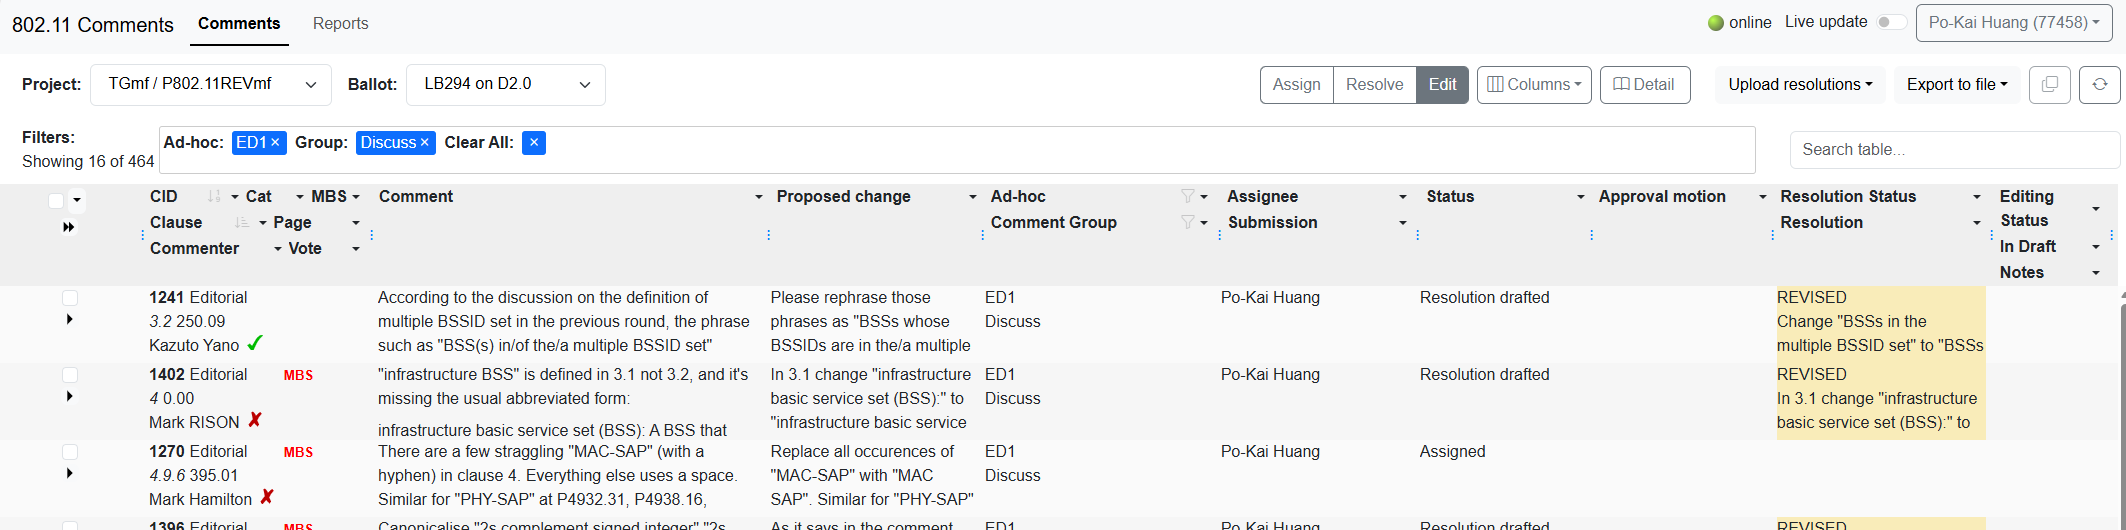Tick the checkbox for comment 1402
Screen dimensions: 2126x530
70,375
